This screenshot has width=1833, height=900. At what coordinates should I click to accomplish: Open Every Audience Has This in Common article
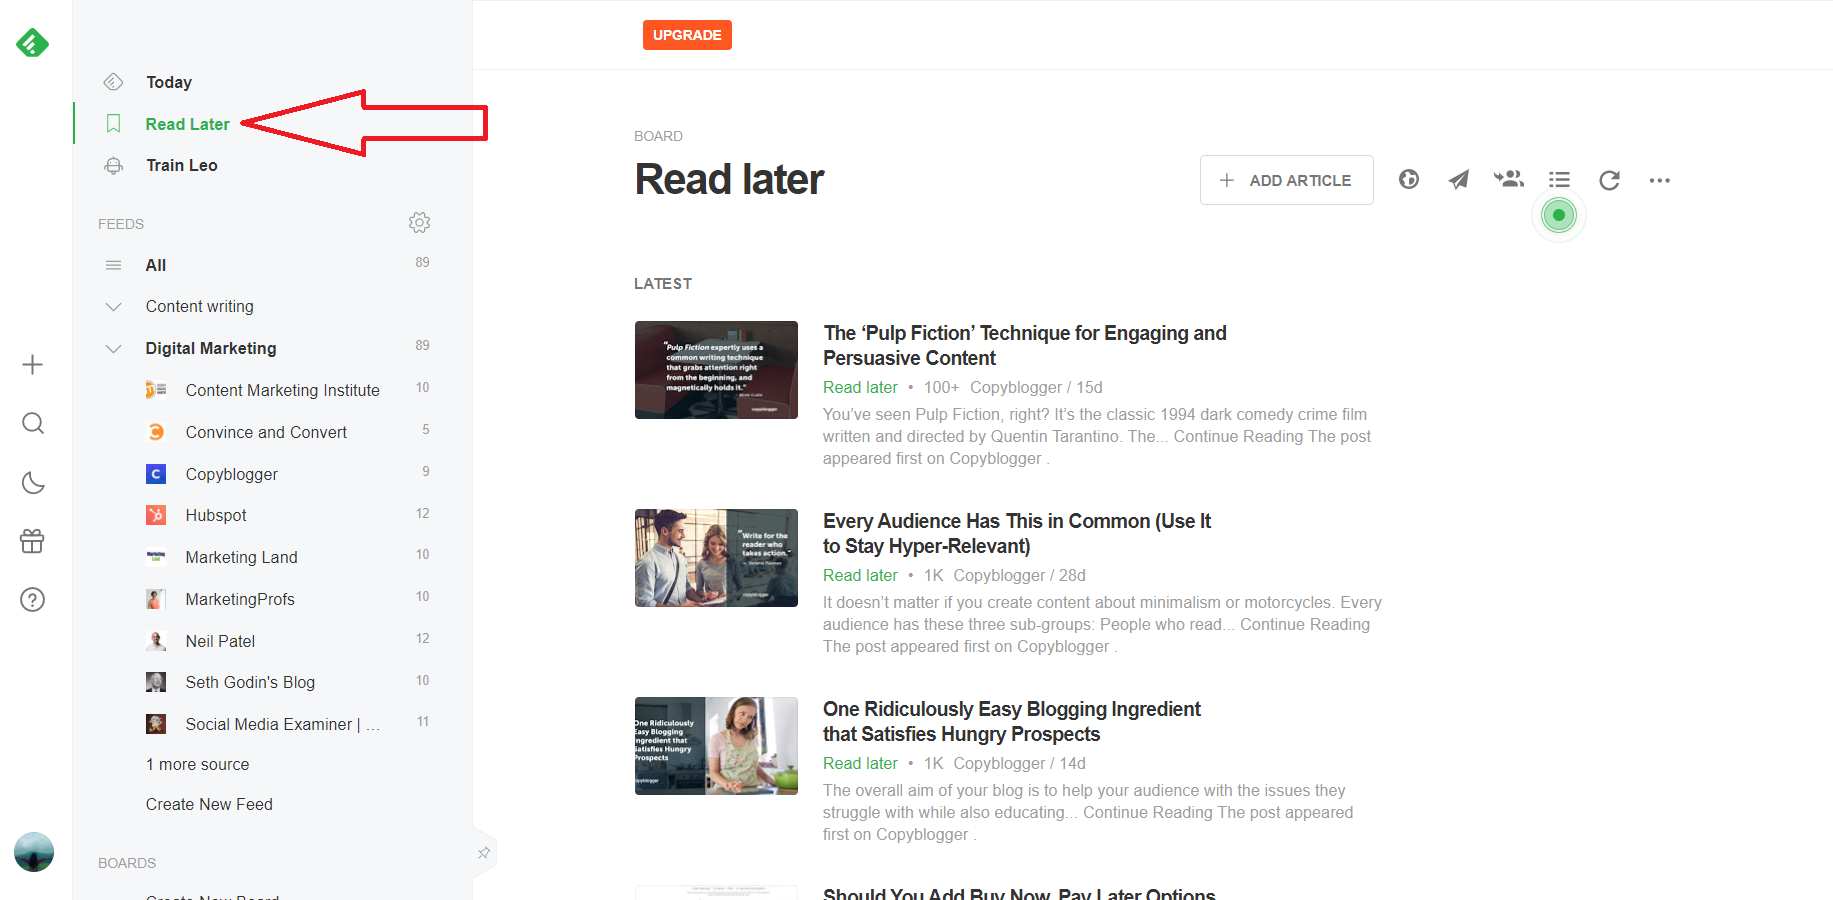1016,533
